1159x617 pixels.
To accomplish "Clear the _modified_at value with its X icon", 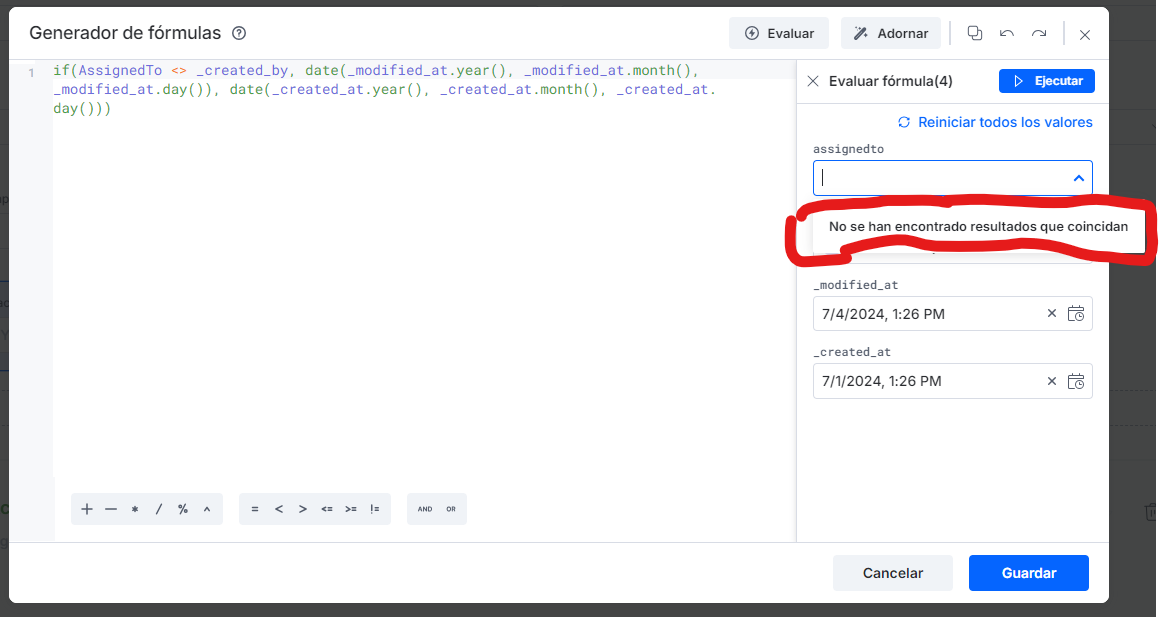I will click(x=1052, y=313).
